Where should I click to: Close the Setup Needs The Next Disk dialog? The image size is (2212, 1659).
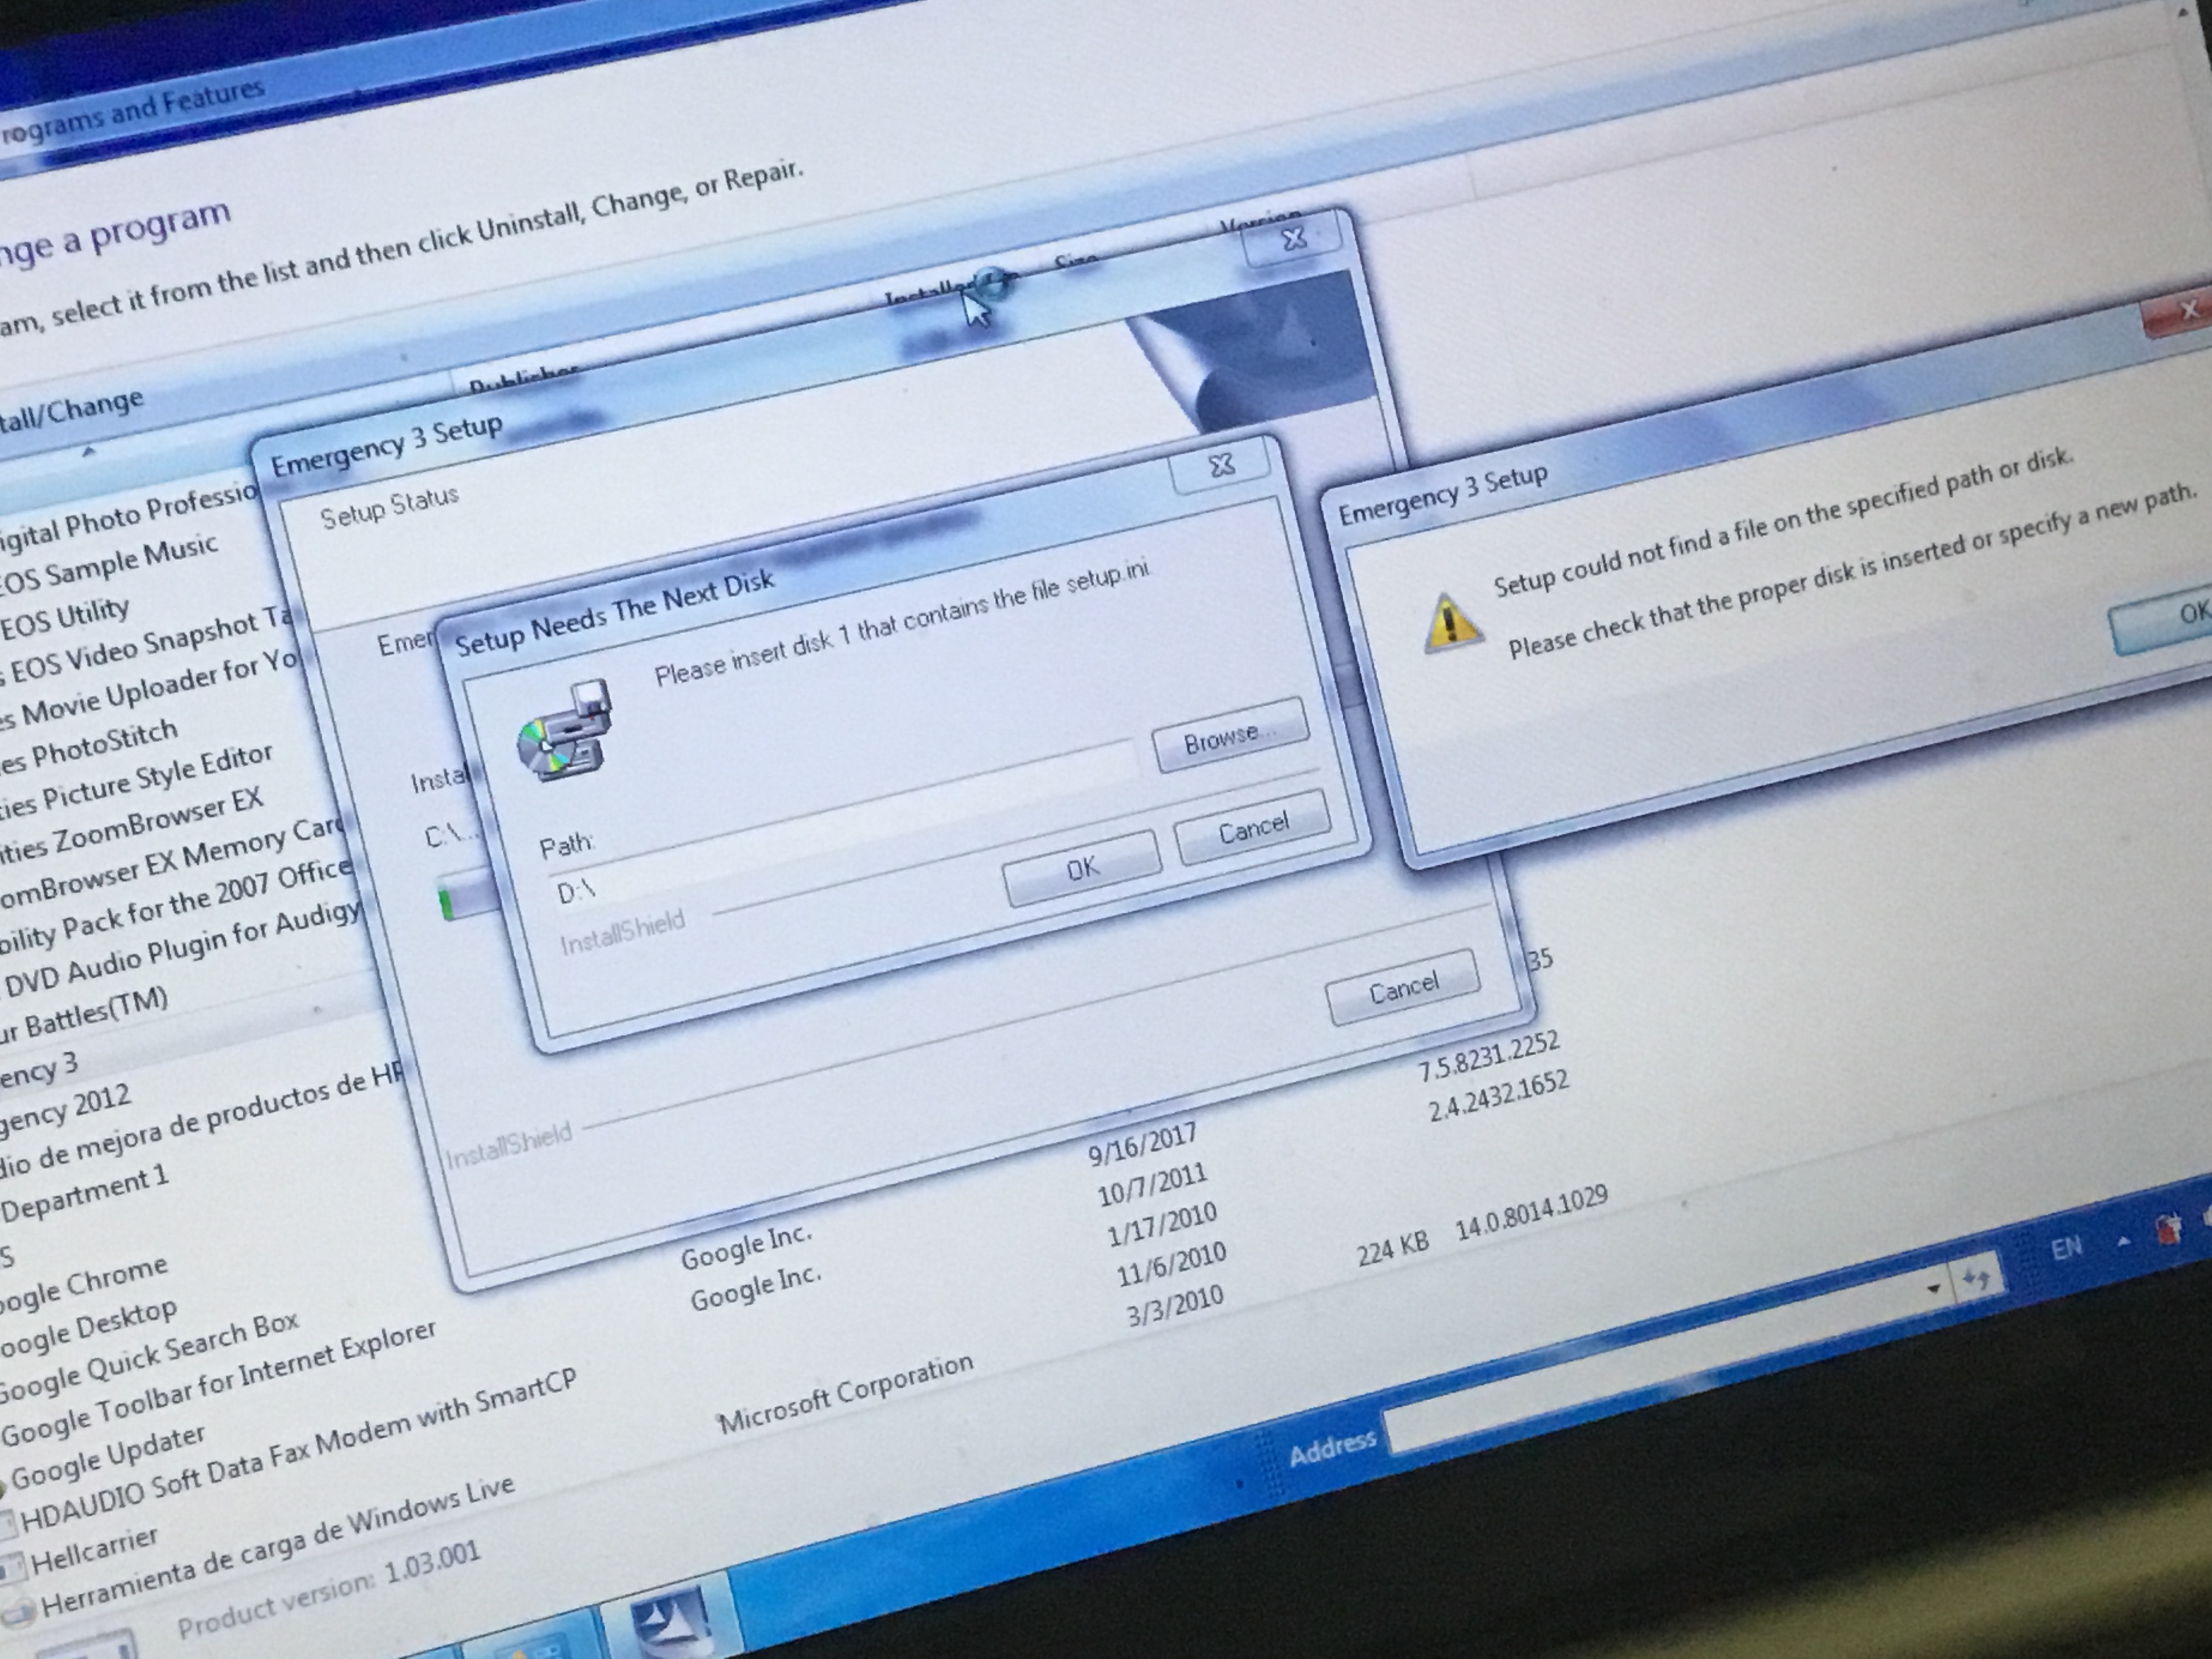tap(1222, 466)
